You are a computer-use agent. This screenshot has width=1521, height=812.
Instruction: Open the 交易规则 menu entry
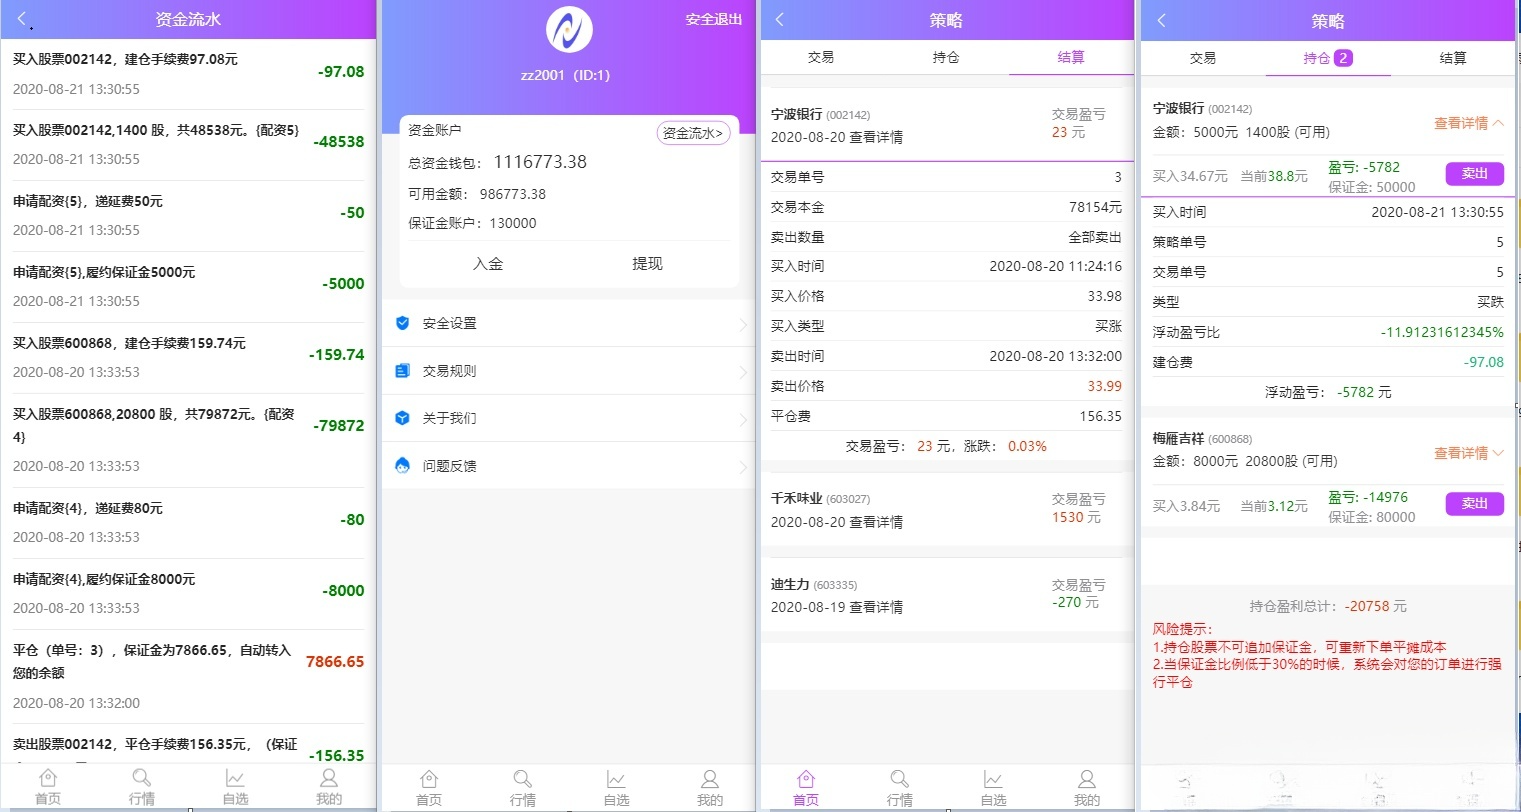click(450, 369)
